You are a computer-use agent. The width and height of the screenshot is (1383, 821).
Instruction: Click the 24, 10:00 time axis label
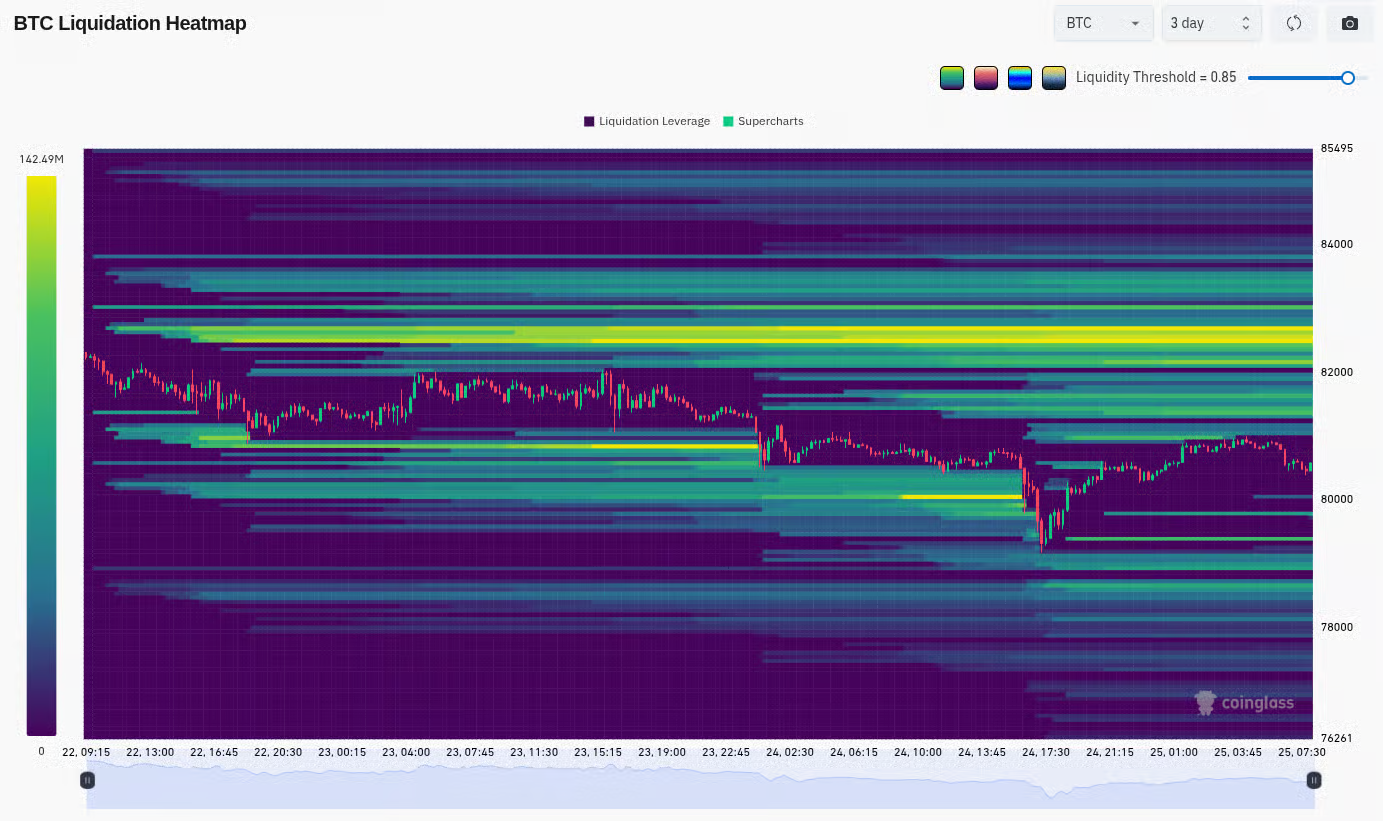click(918, 752)
